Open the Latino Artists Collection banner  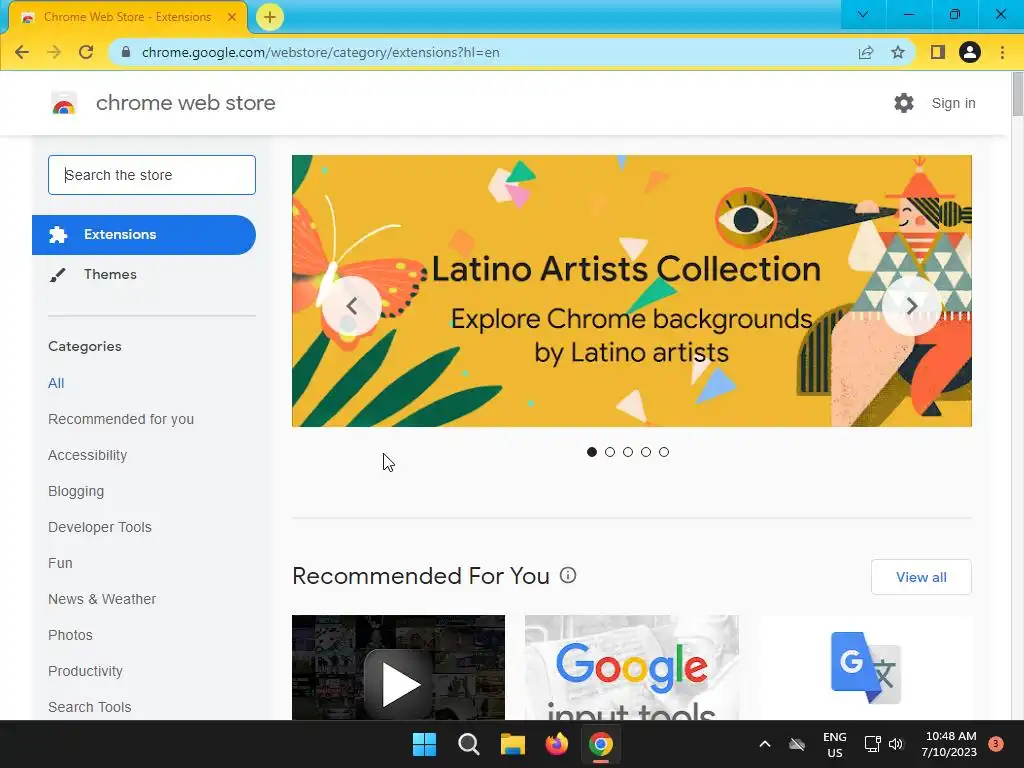point(632,291)
